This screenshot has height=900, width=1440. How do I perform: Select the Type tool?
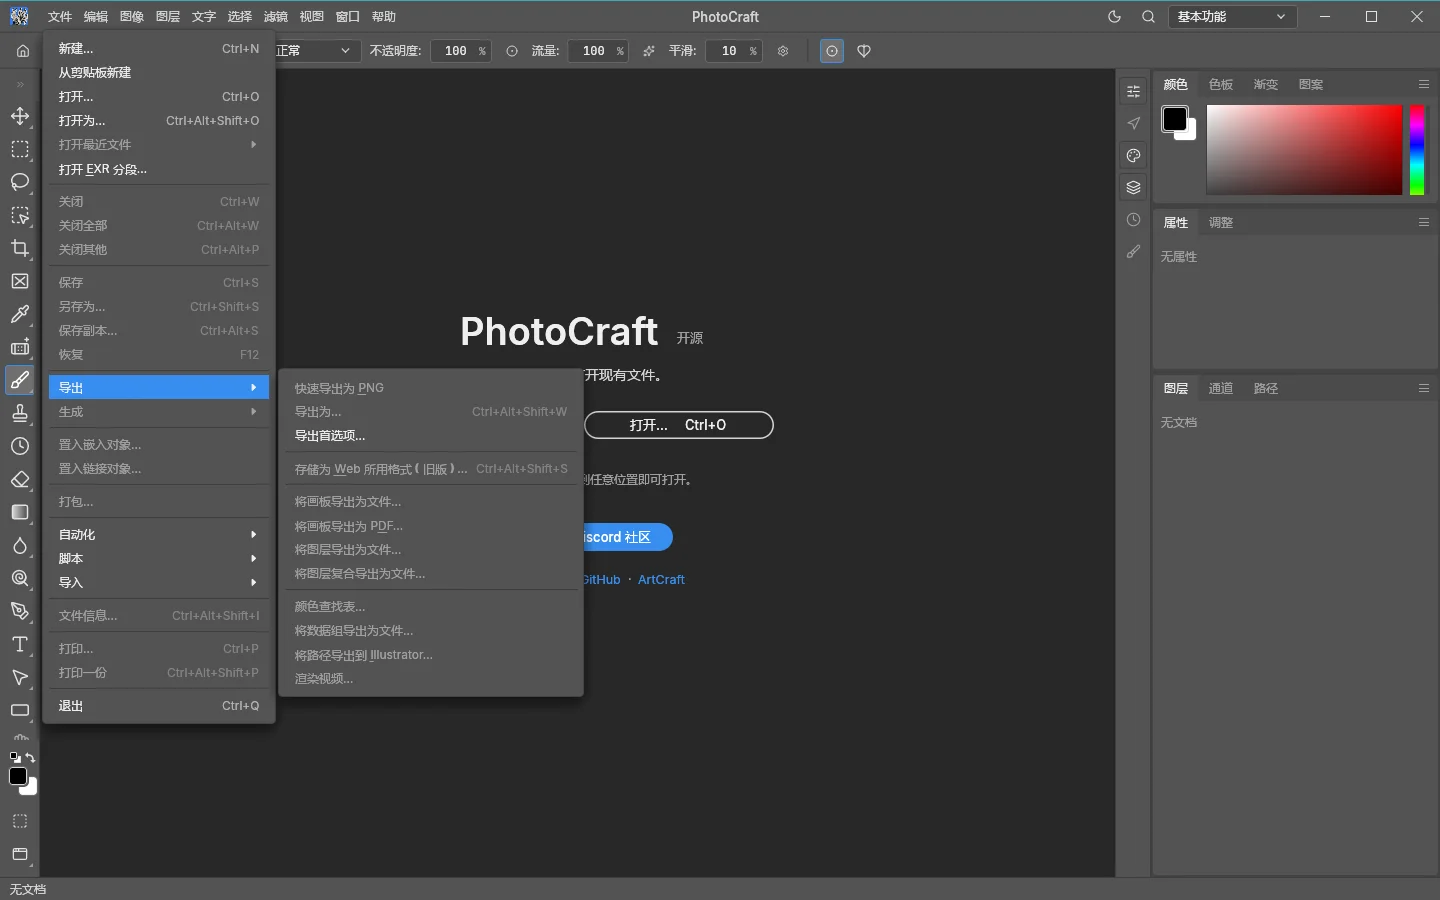click(x=20, y=644)
